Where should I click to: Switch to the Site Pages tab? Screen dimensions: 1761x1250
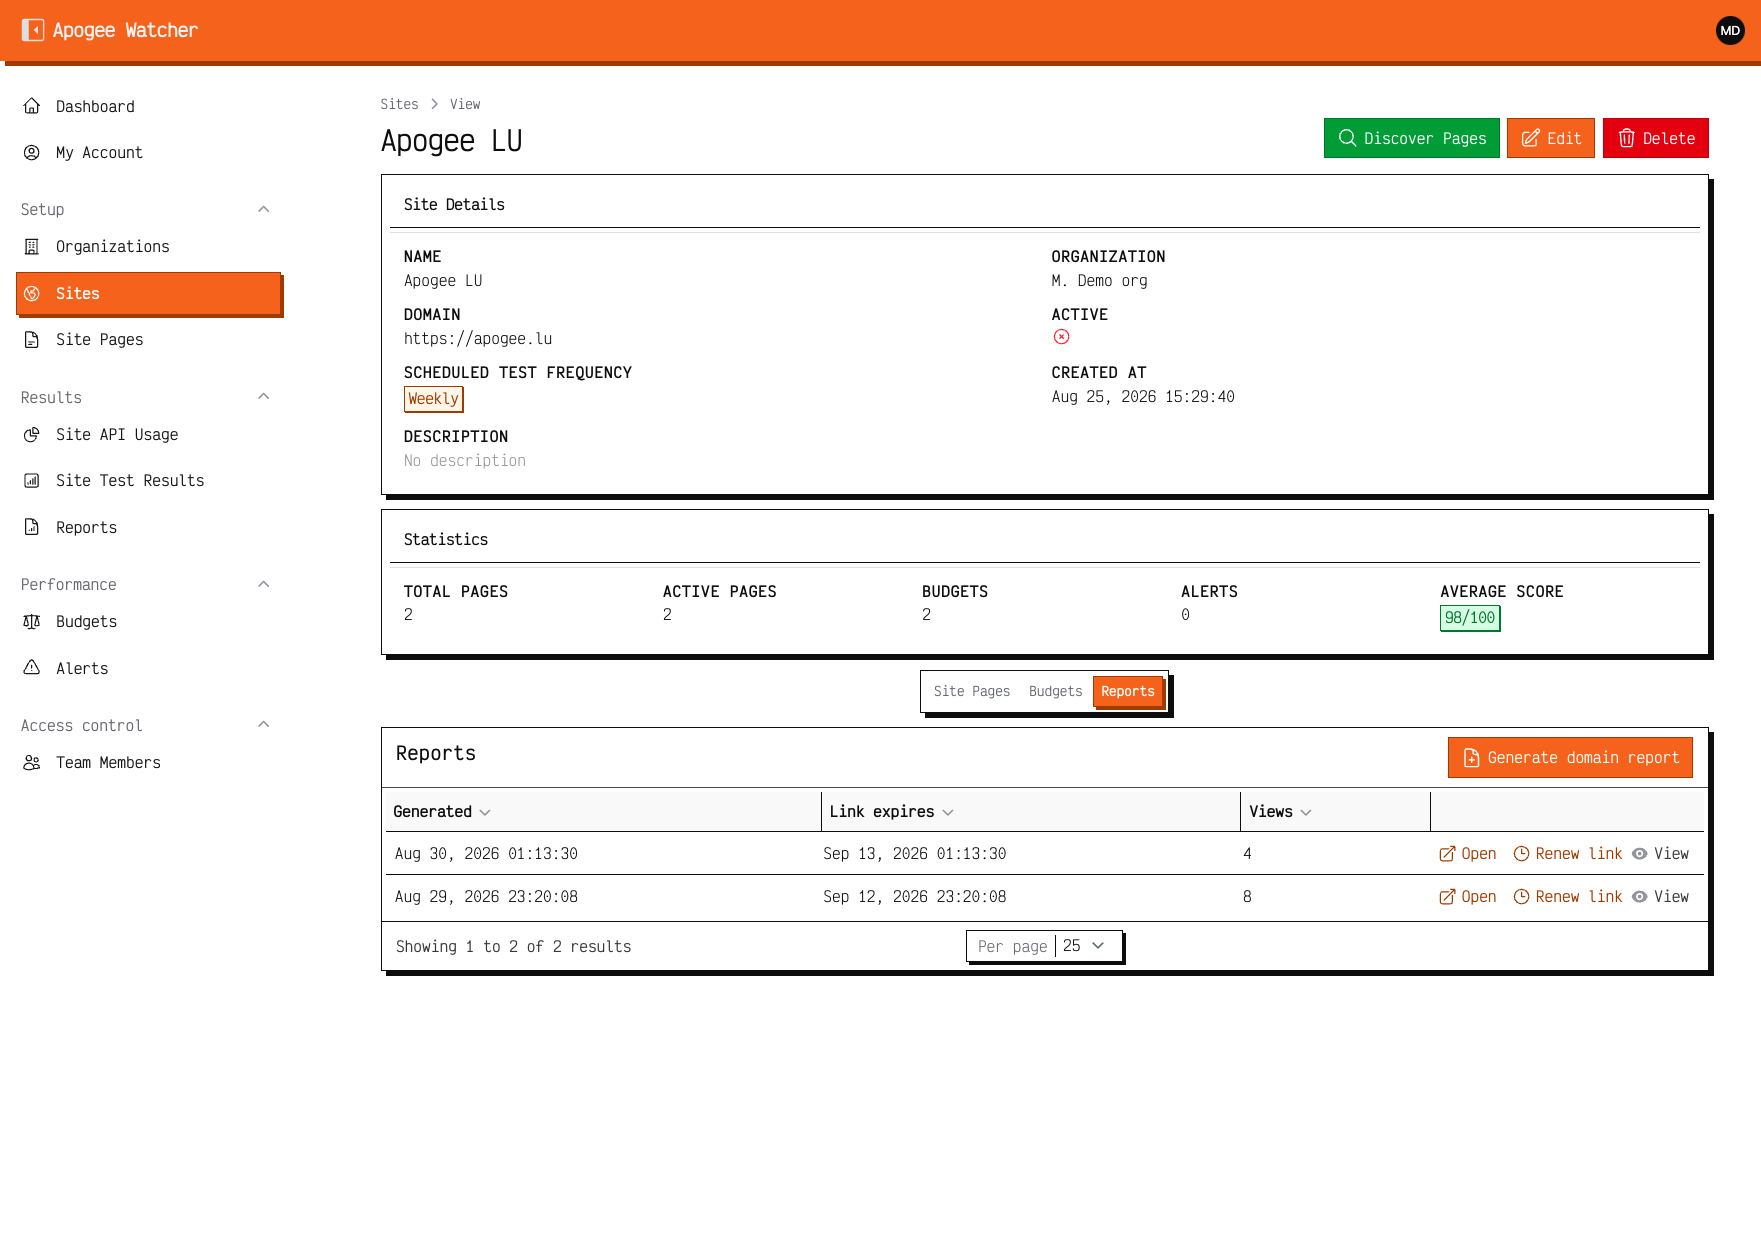pyautogui.click(x=972, y=691)
